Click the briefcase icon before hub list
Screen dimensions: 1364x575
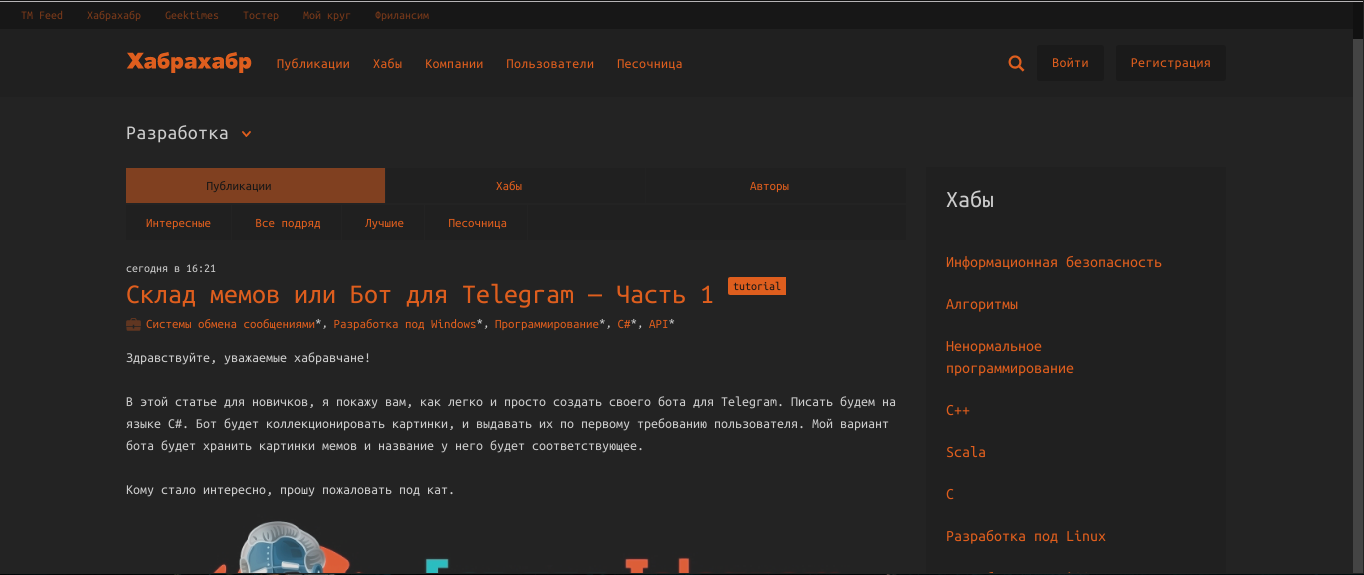point(133,324)
